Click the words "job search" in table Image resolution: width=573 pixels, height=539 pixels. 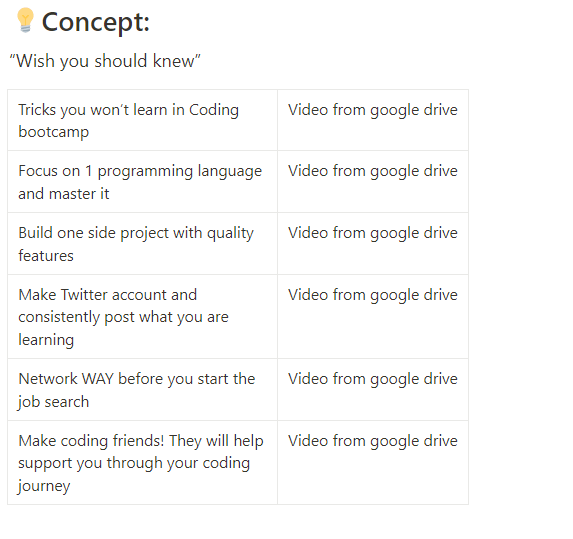[x=53, y=402]
